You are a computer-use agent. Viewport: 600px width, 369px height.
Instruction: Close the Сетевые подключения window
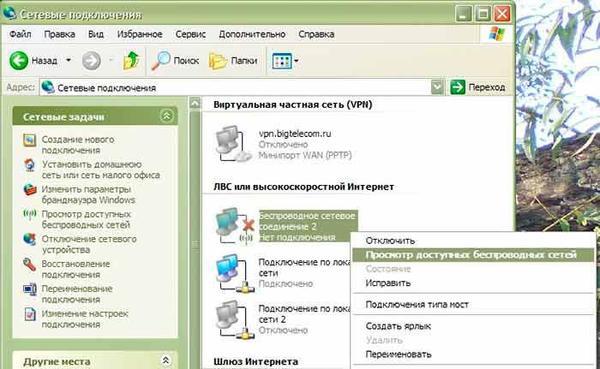pyautogui.click(x=502, y=14)
